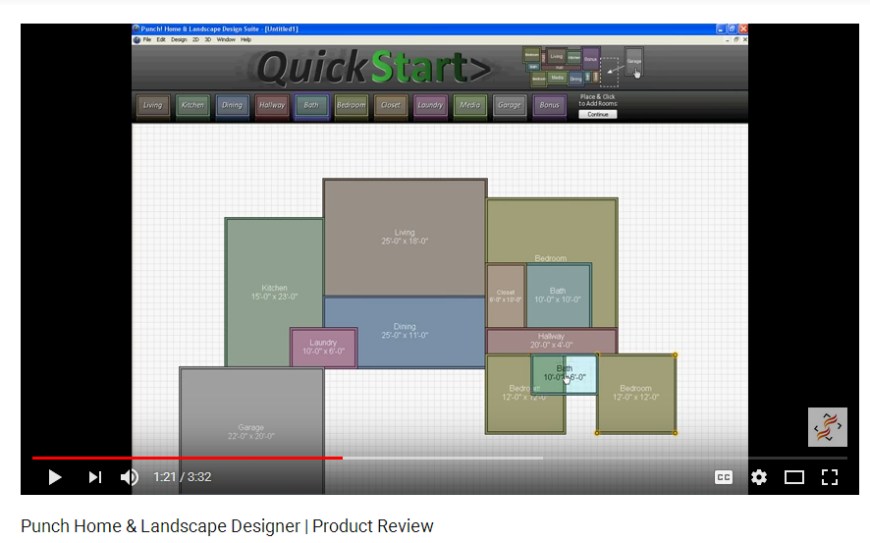Click the Place & Click to Add Rooms text

[x=598, y=100]
